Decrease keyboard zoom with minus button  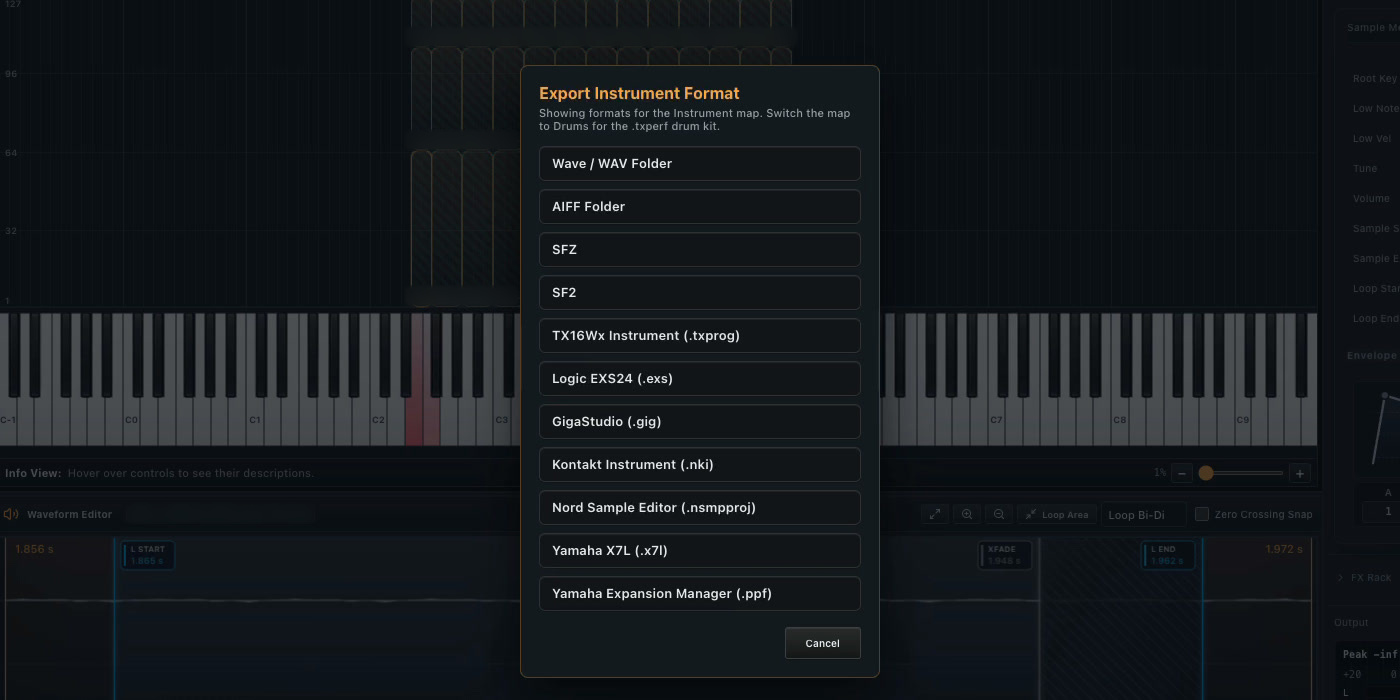1182,473
